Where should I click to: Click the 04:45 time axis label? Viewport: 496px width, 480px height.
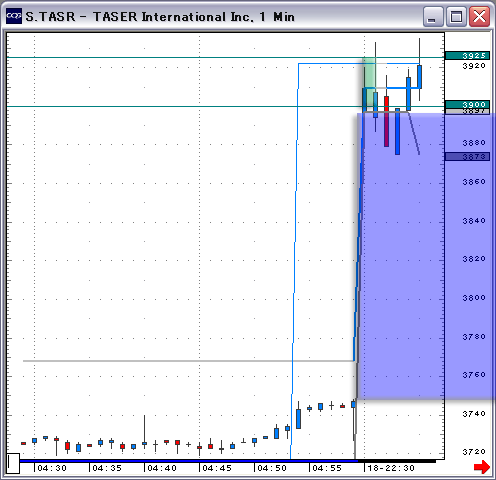tap(217, 468)
